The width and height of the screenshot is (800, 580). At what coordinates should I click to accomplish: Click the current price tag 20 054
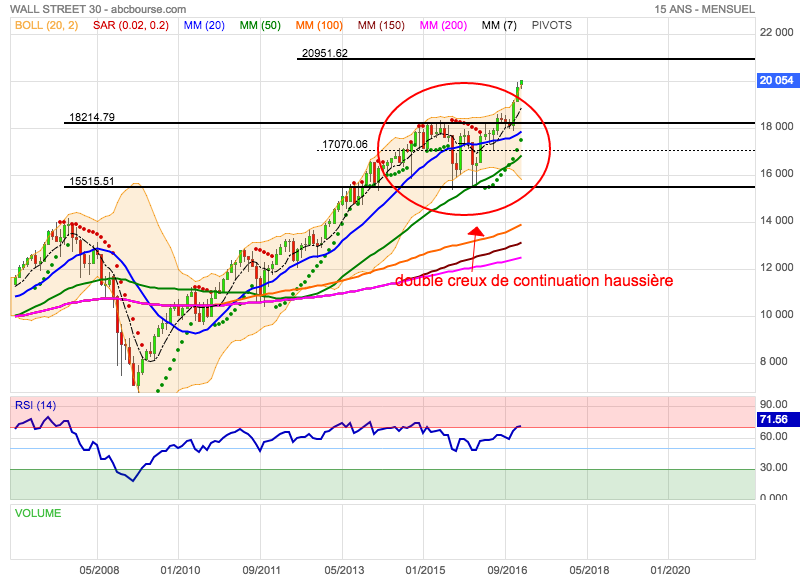[x=777, y=80]
